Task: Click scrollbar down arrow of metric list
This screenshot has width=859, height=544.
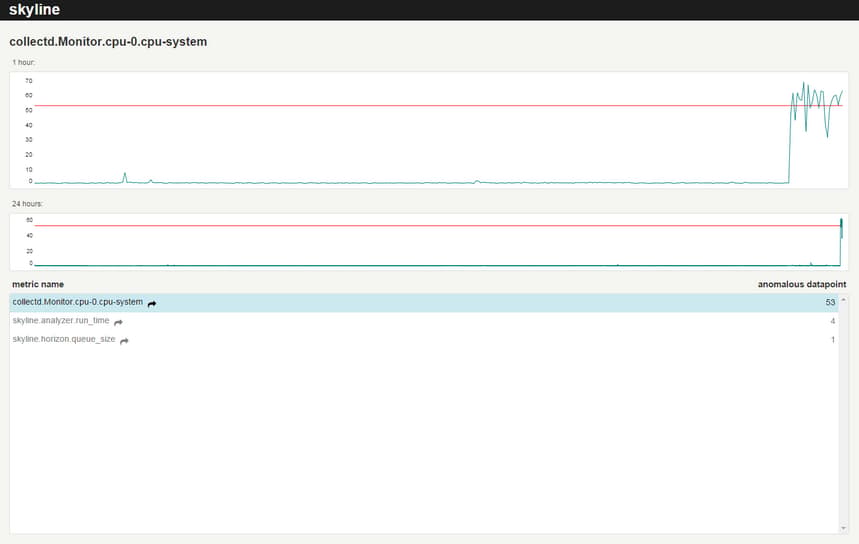Action: pos(843,528)
